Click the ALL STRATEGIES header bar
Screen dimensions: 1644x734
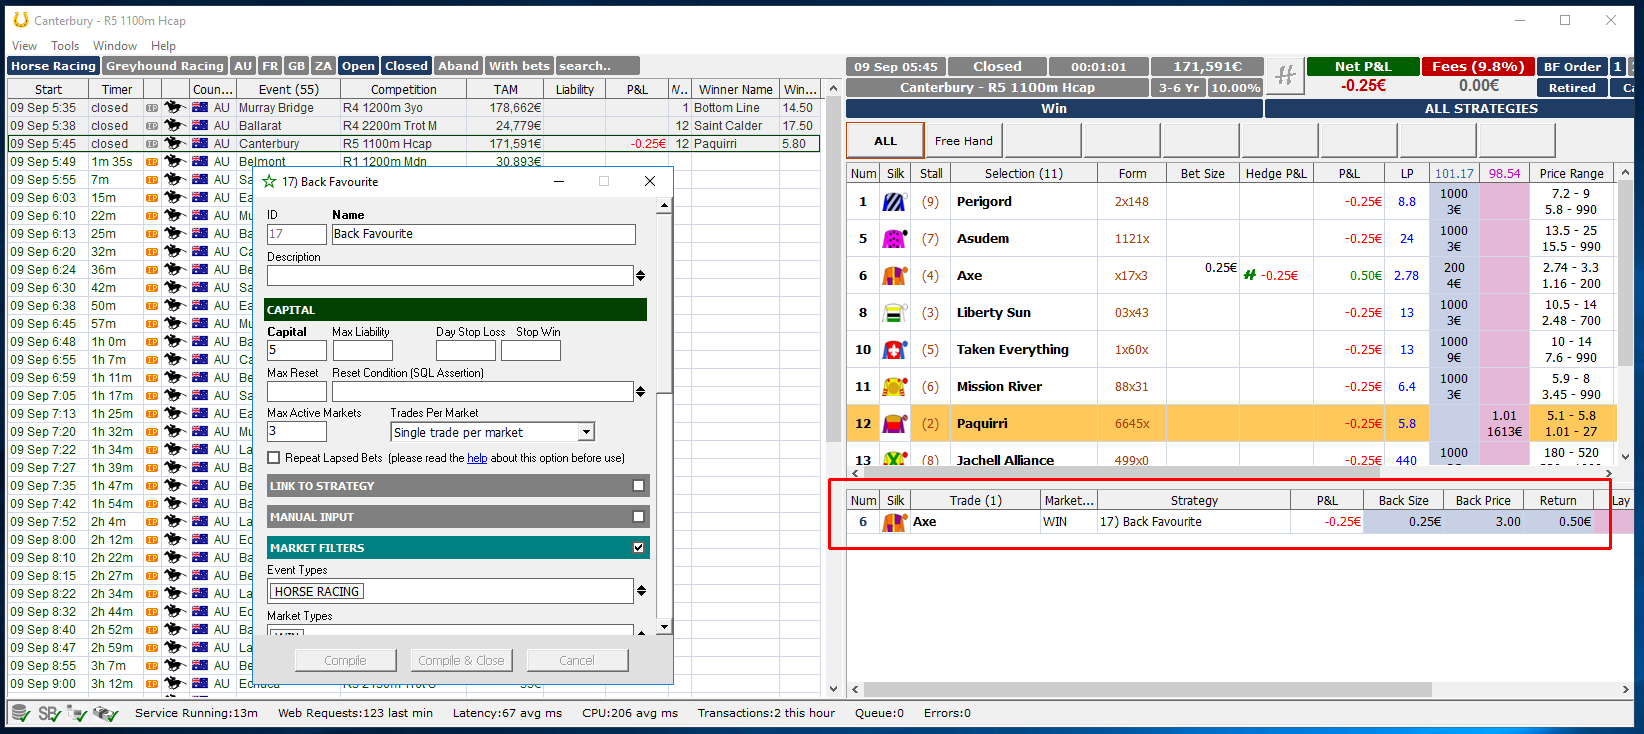[x=1450, y=109]
